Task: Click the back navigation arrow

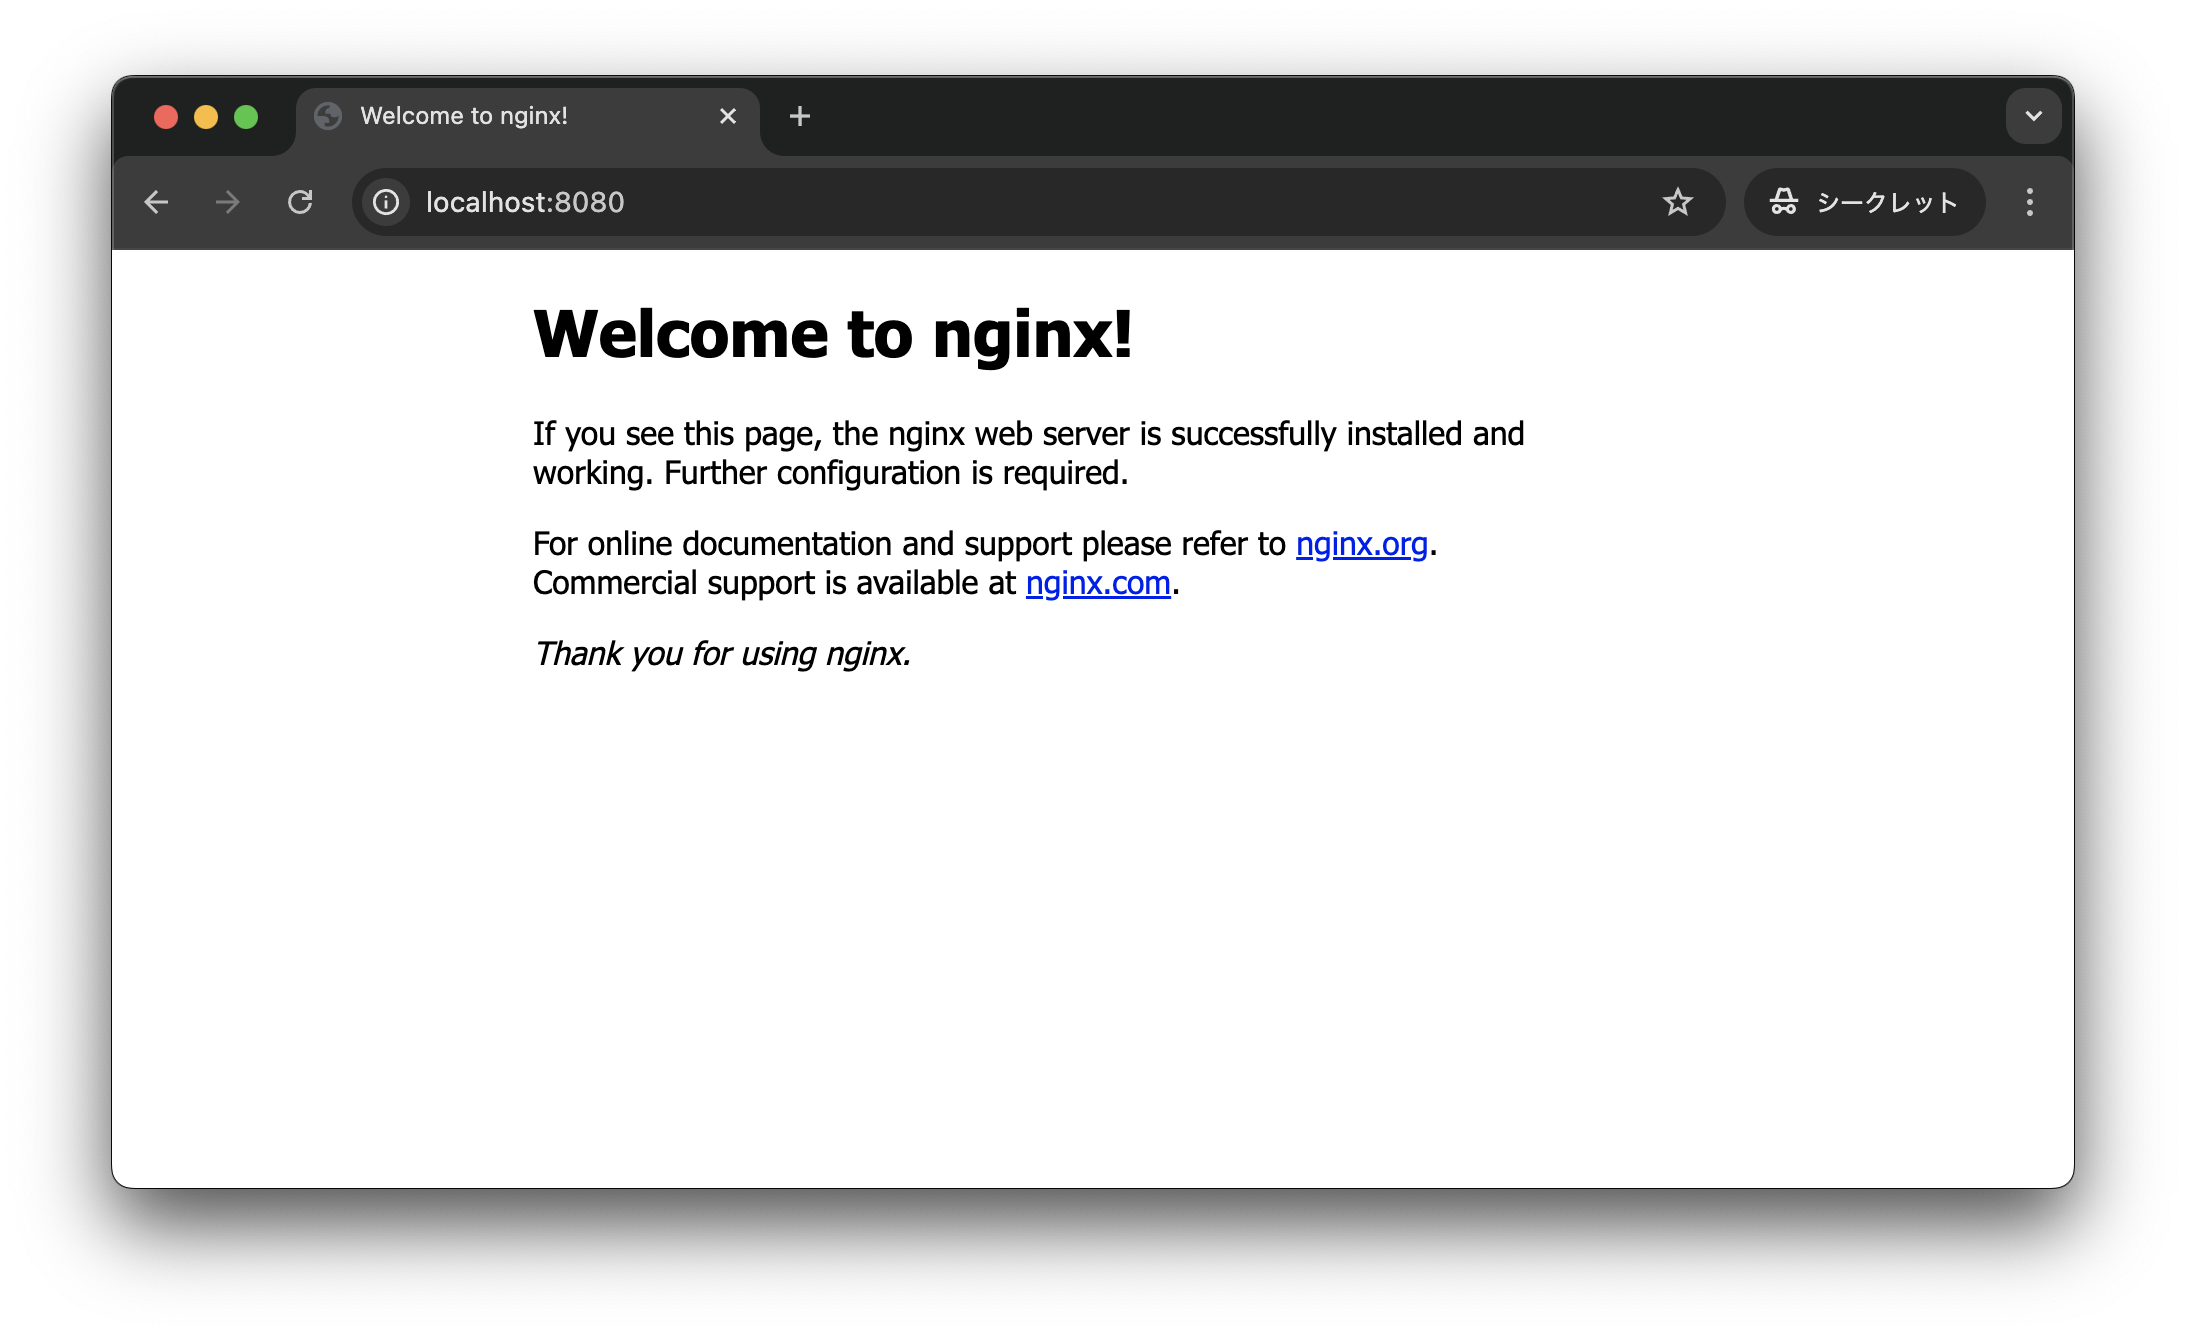Action: point(156,202)
